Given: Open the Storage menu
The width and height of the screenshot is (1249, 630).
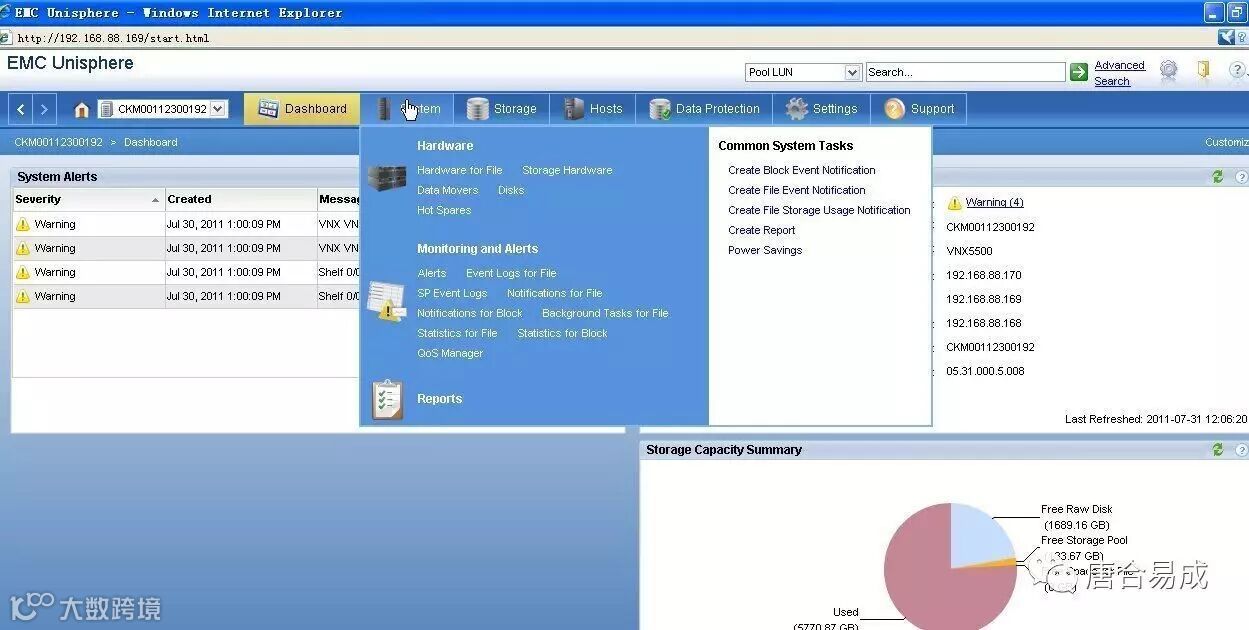Looking at the screenshot, I should (502, 109).
